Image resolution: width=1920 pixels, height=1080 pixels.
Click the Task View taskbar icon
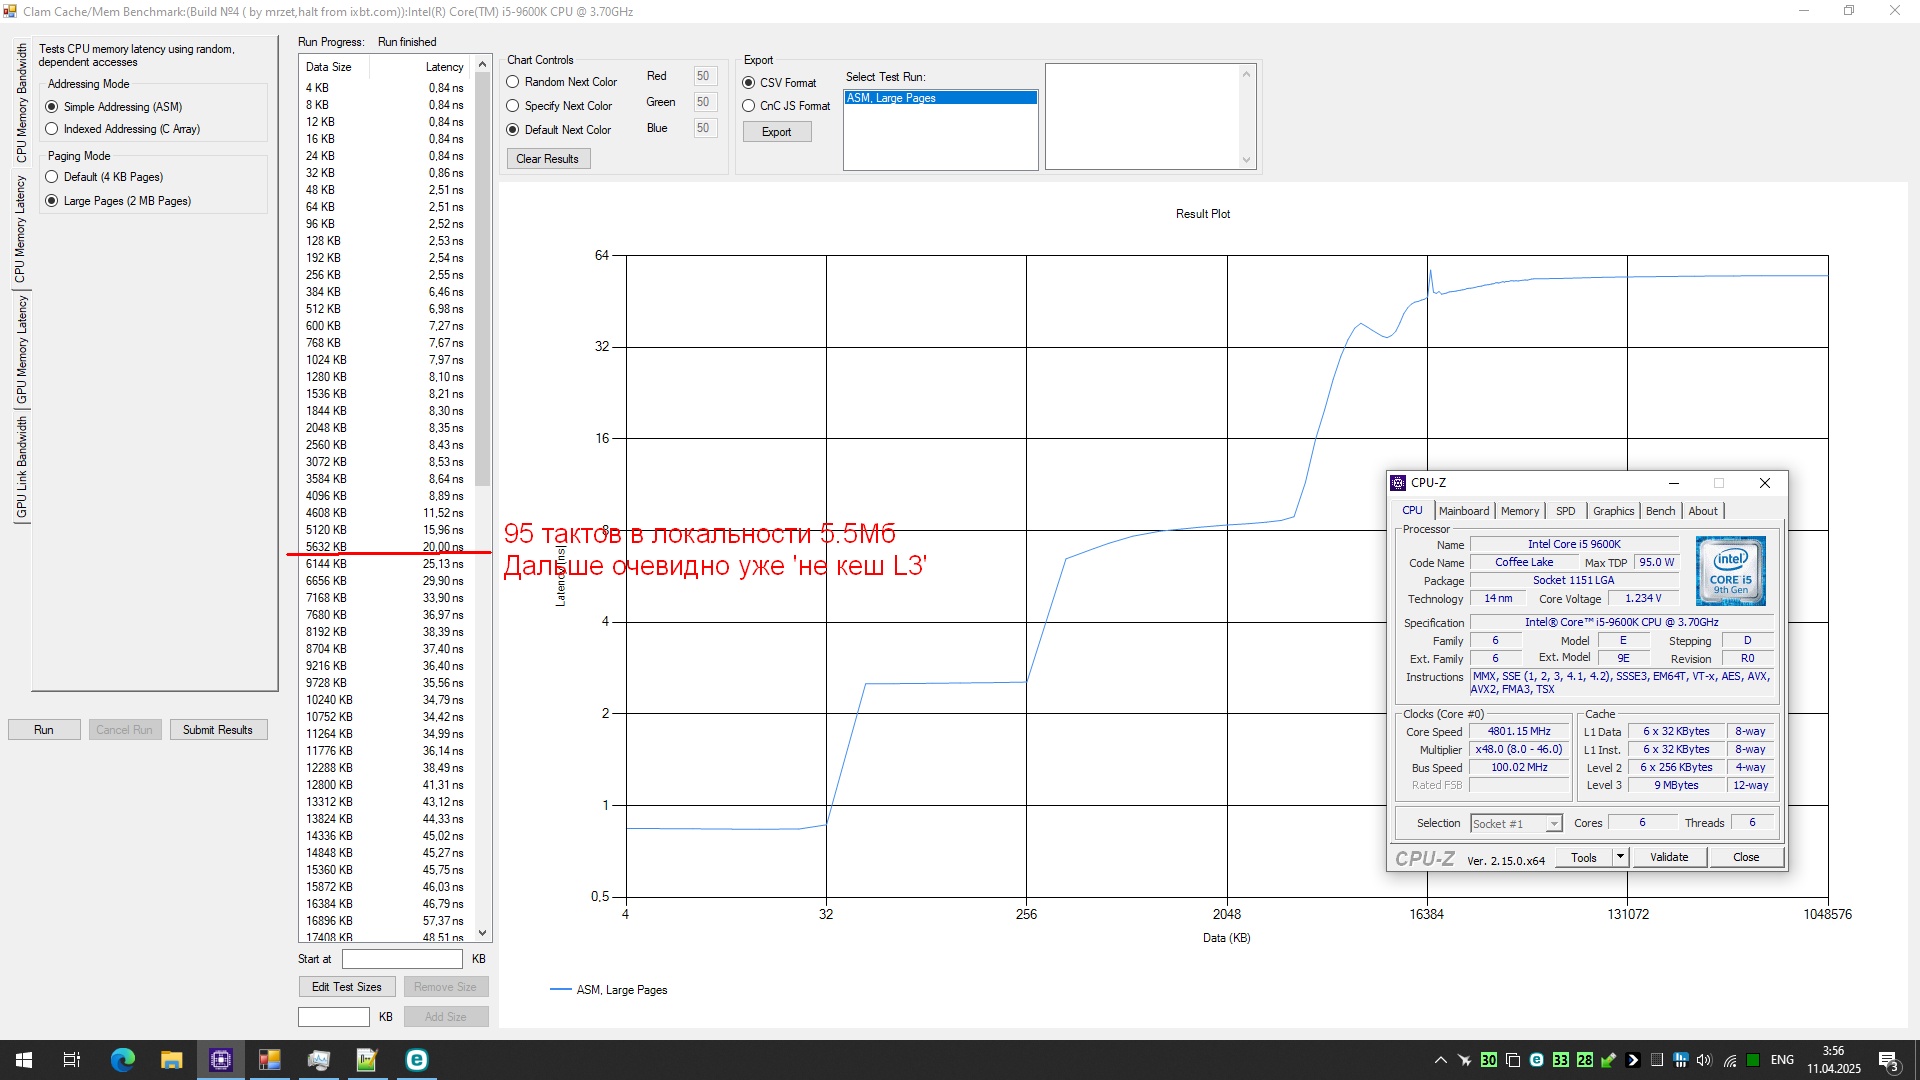pos(72,1060)
